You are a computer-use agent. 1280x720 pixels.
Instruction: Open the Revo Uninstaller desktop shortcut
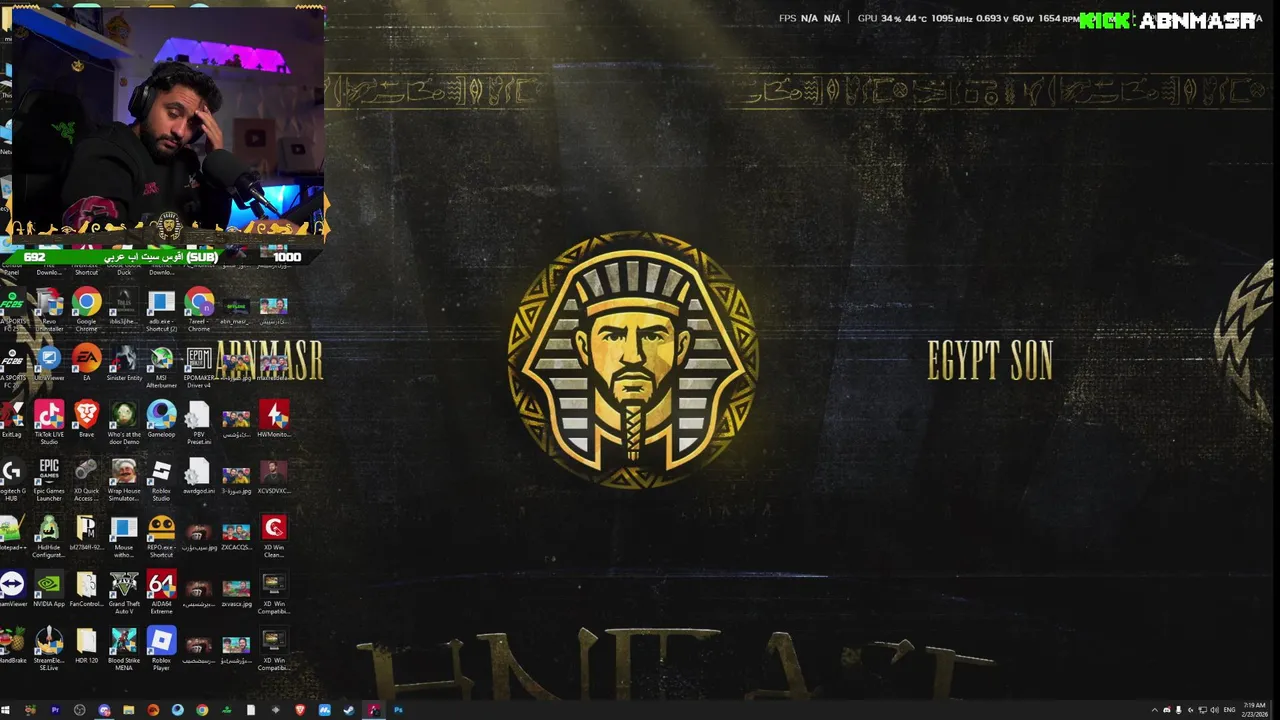pyautogui.click(x=49, y=310)
